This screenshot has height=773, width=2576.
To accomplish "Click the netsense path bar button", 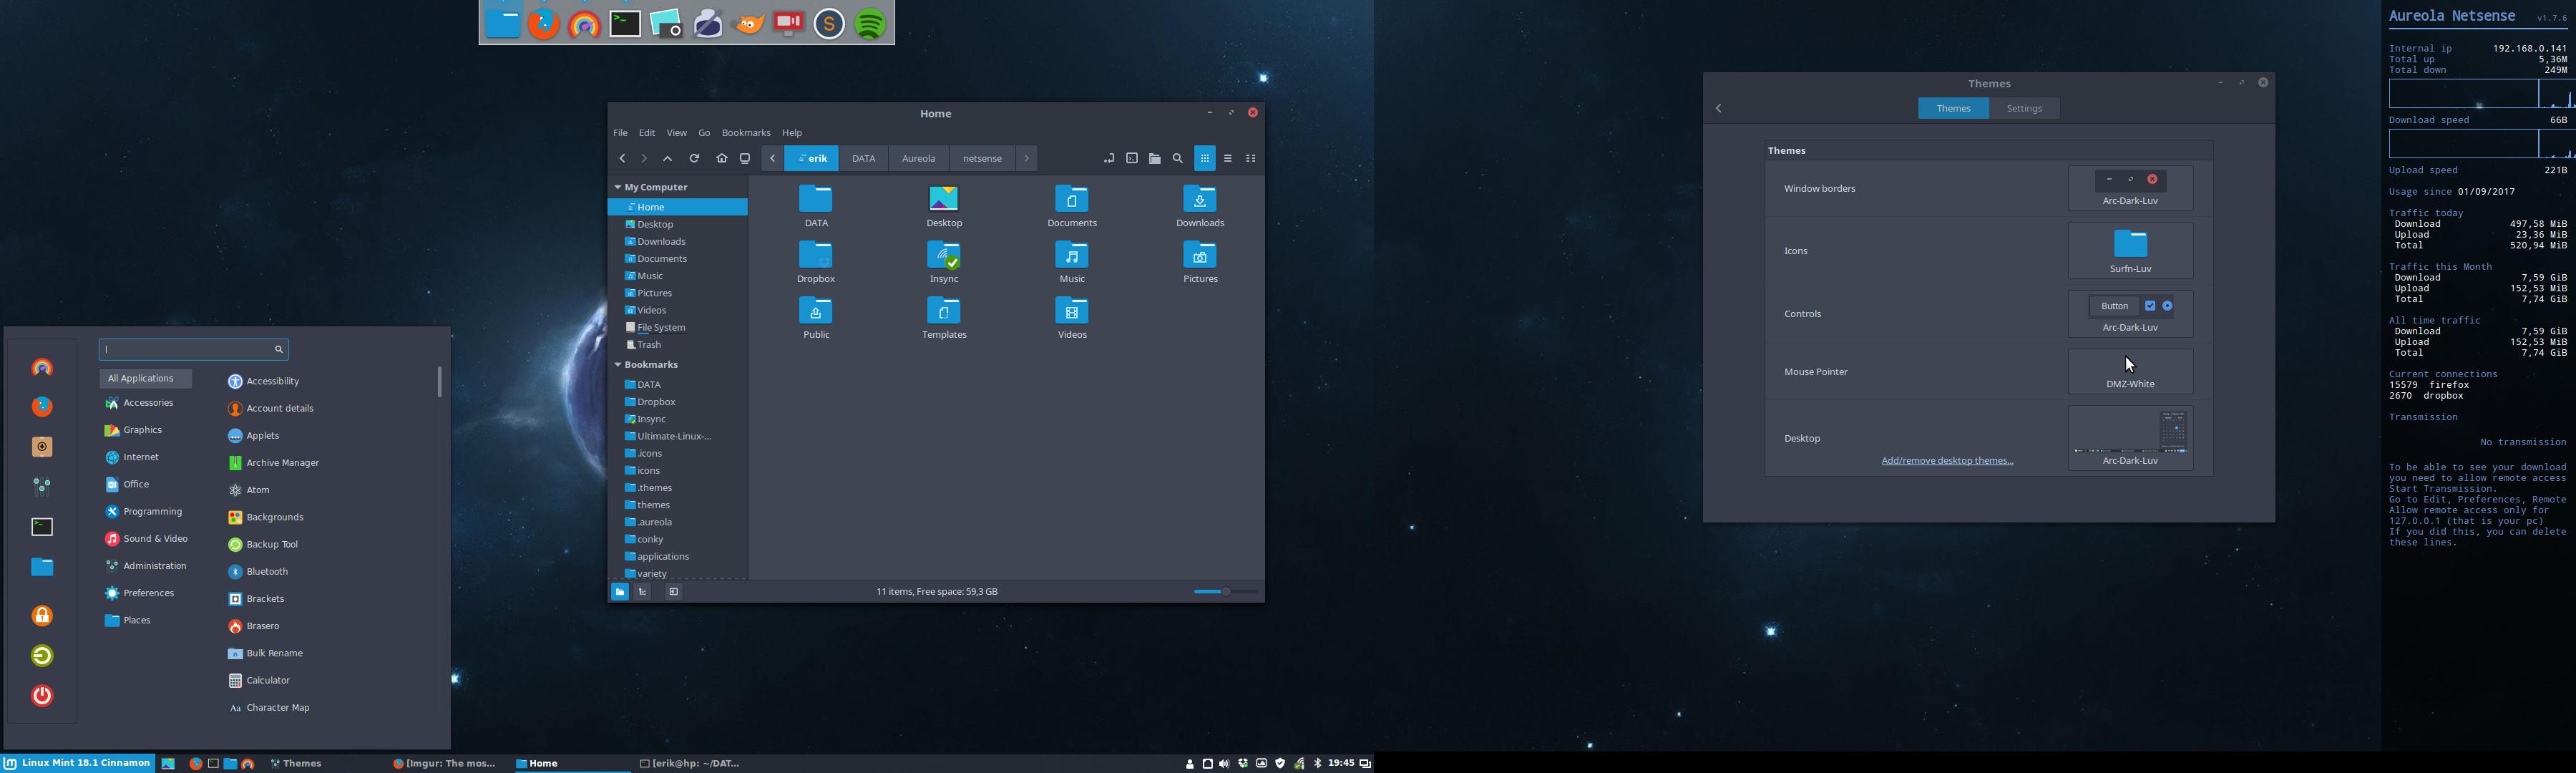I will coord(982,159).
